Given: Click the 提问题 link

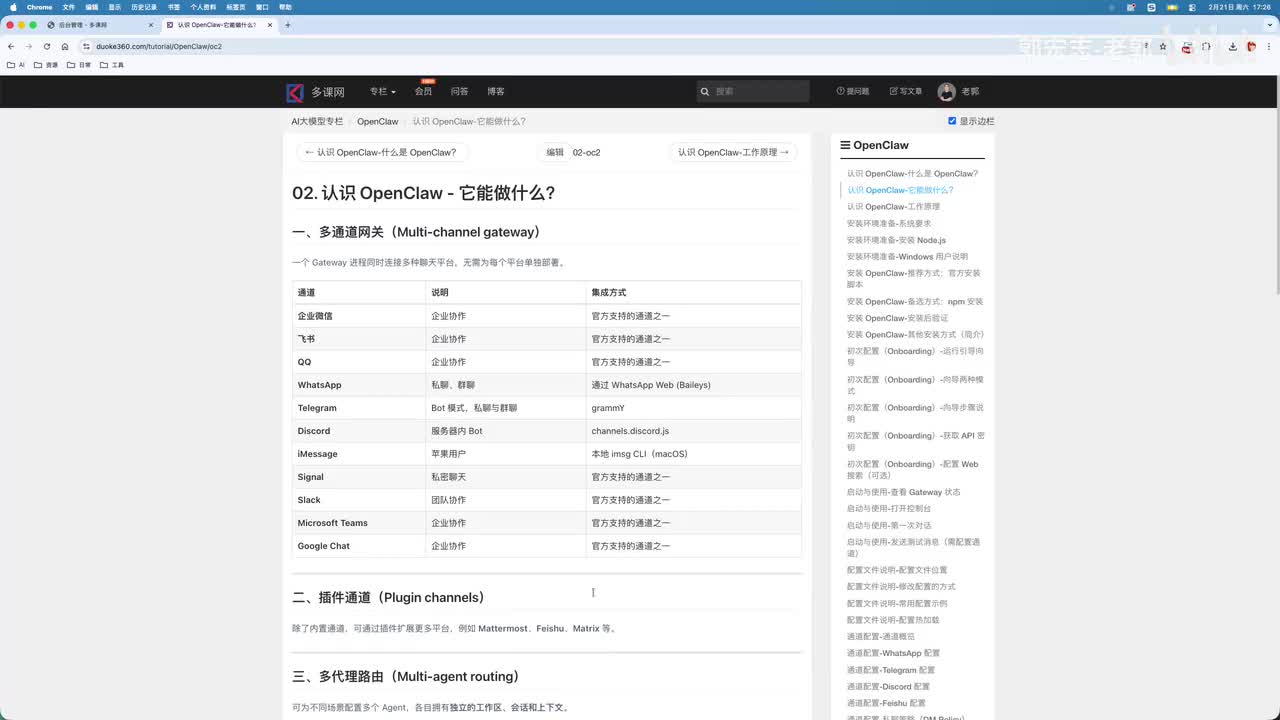Looking at the screenshot, I should 853,91.
